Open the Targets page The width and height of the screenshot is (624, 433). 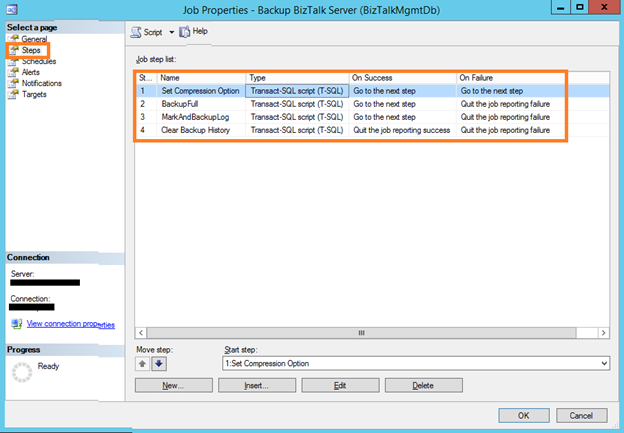pyautogui.click(x=34, y=94)
